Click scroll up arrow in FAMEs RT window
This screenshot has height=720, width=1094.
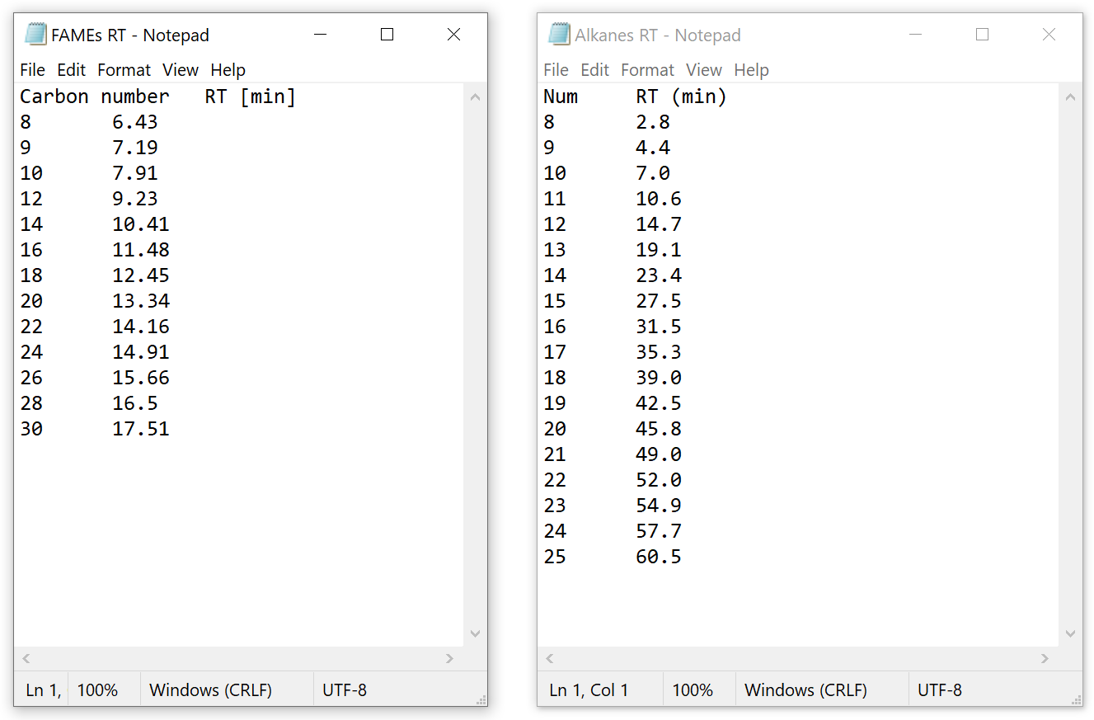(475, 97)
